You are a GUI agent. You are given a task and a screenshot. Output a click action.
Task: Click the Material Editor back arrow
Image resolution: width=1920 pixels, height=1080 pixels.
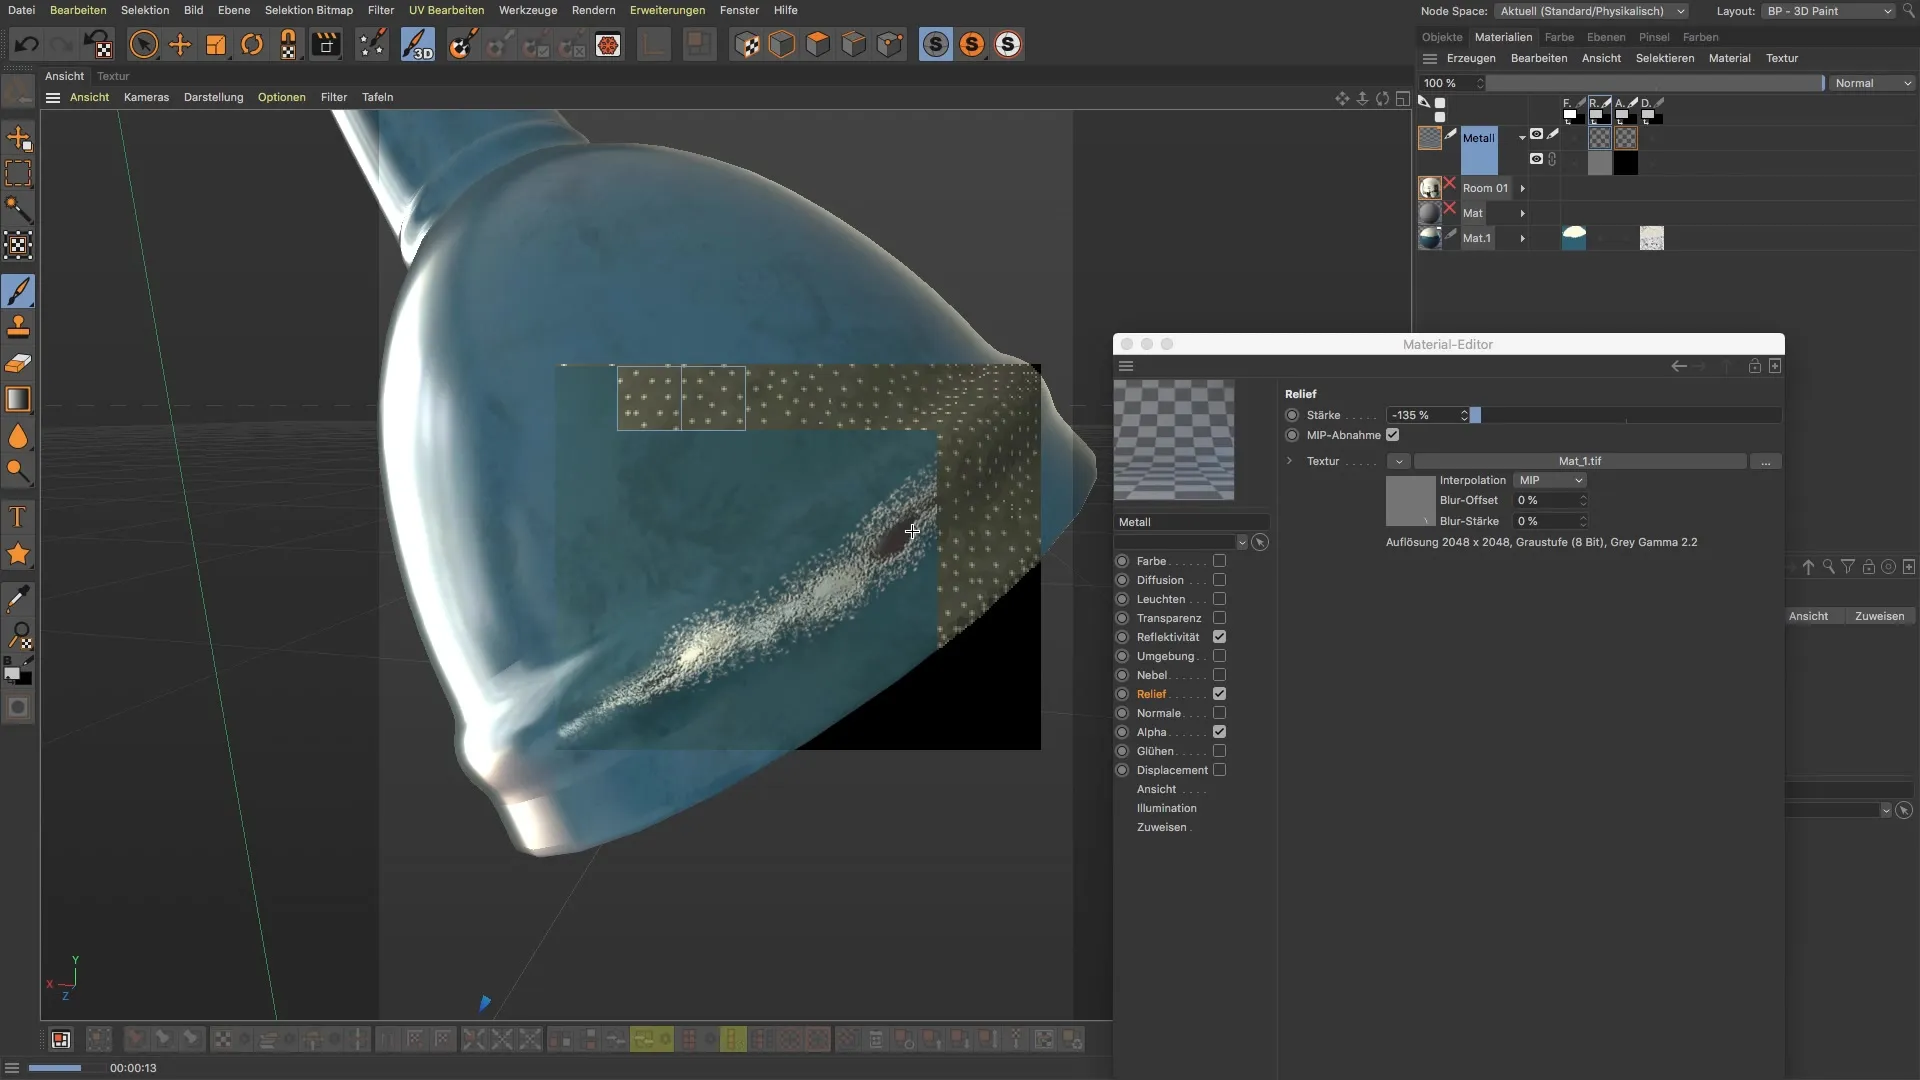1679,366
